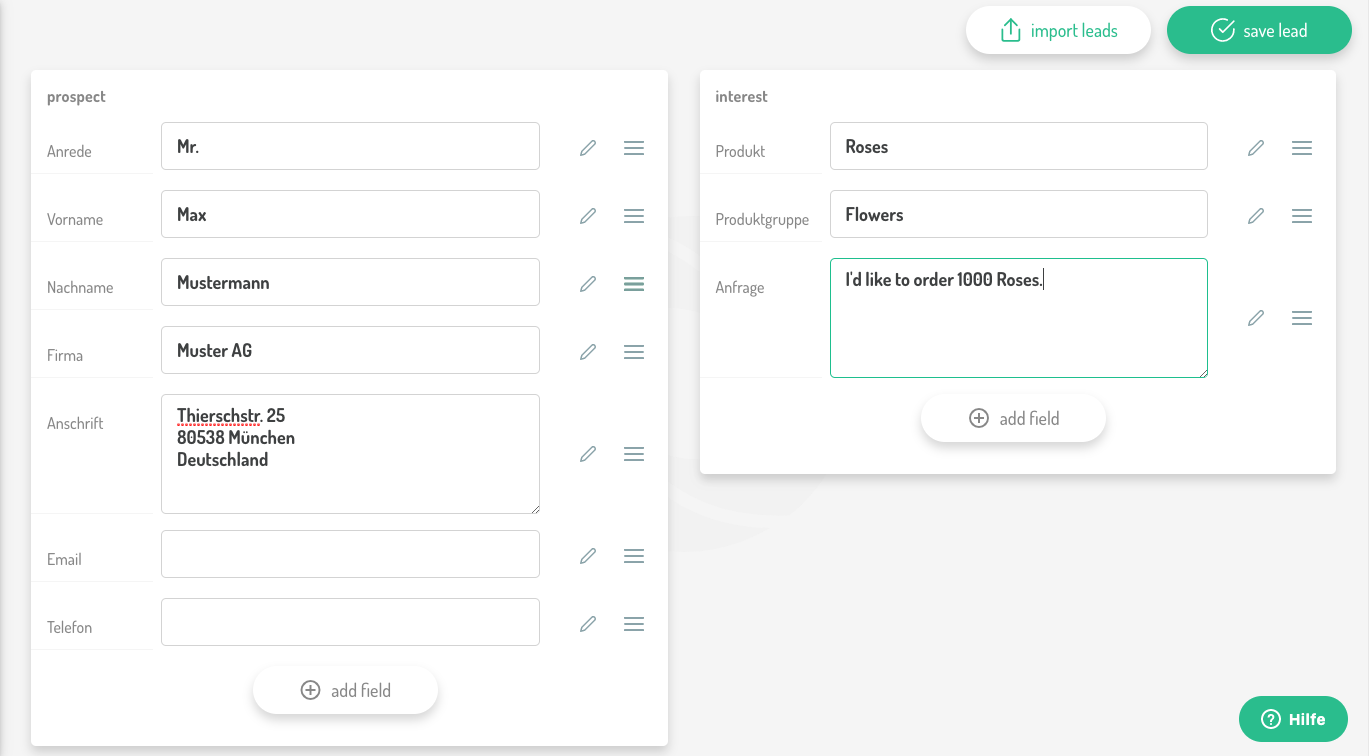Click into the empty Telefon input
1369x756 pixels.
point(350,622)
